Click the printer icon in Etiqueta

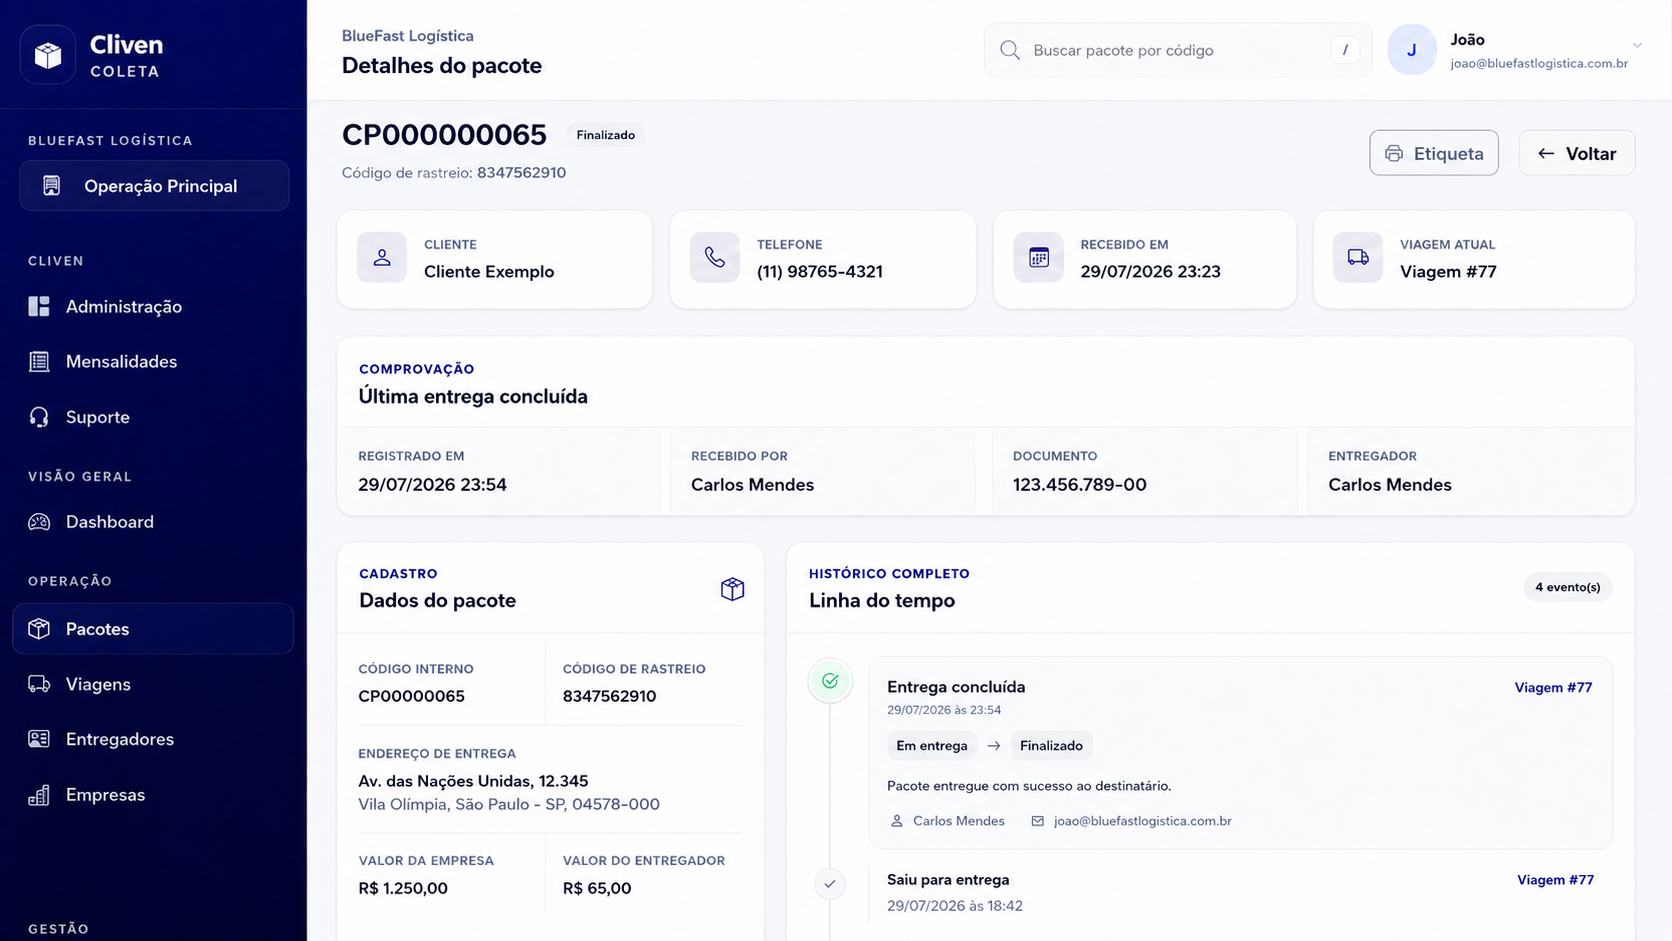pos(1394,153)
